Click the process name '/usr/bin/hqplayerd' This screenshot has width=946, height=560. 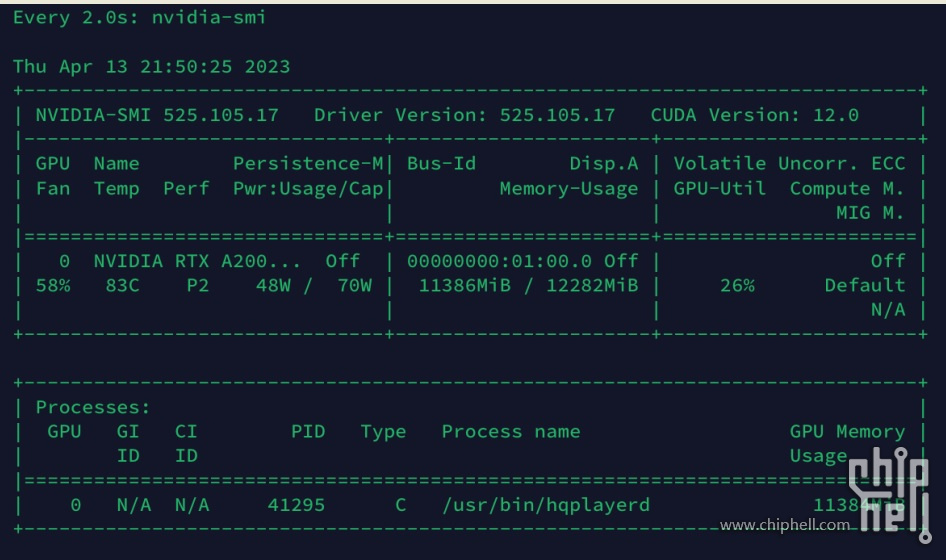[x=546, y=505]
